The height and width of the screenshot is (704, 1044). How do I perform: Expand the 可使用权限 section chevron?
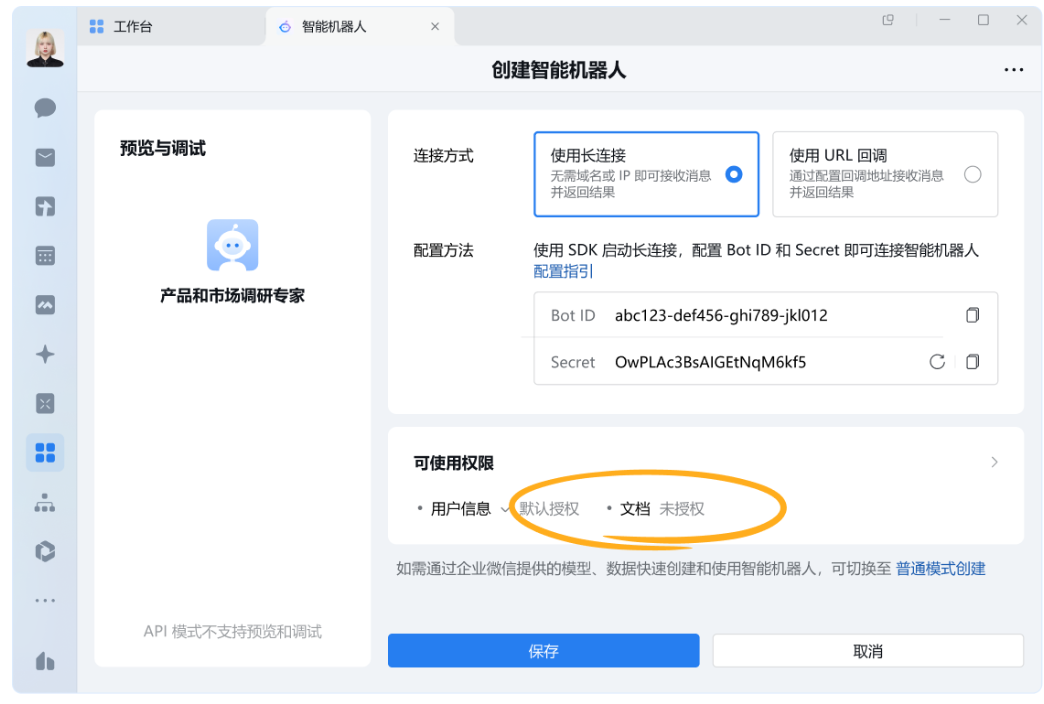pyautogui.click(x=994, y=462)
